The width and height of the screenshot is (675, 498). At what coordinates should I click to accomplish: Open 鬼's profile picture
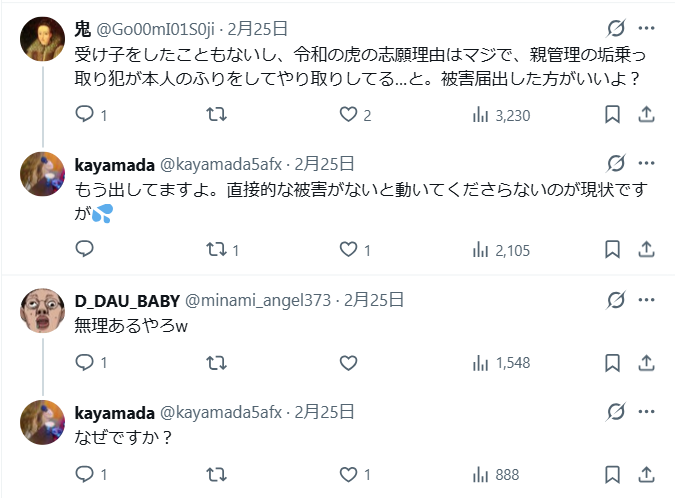[42, 40]
